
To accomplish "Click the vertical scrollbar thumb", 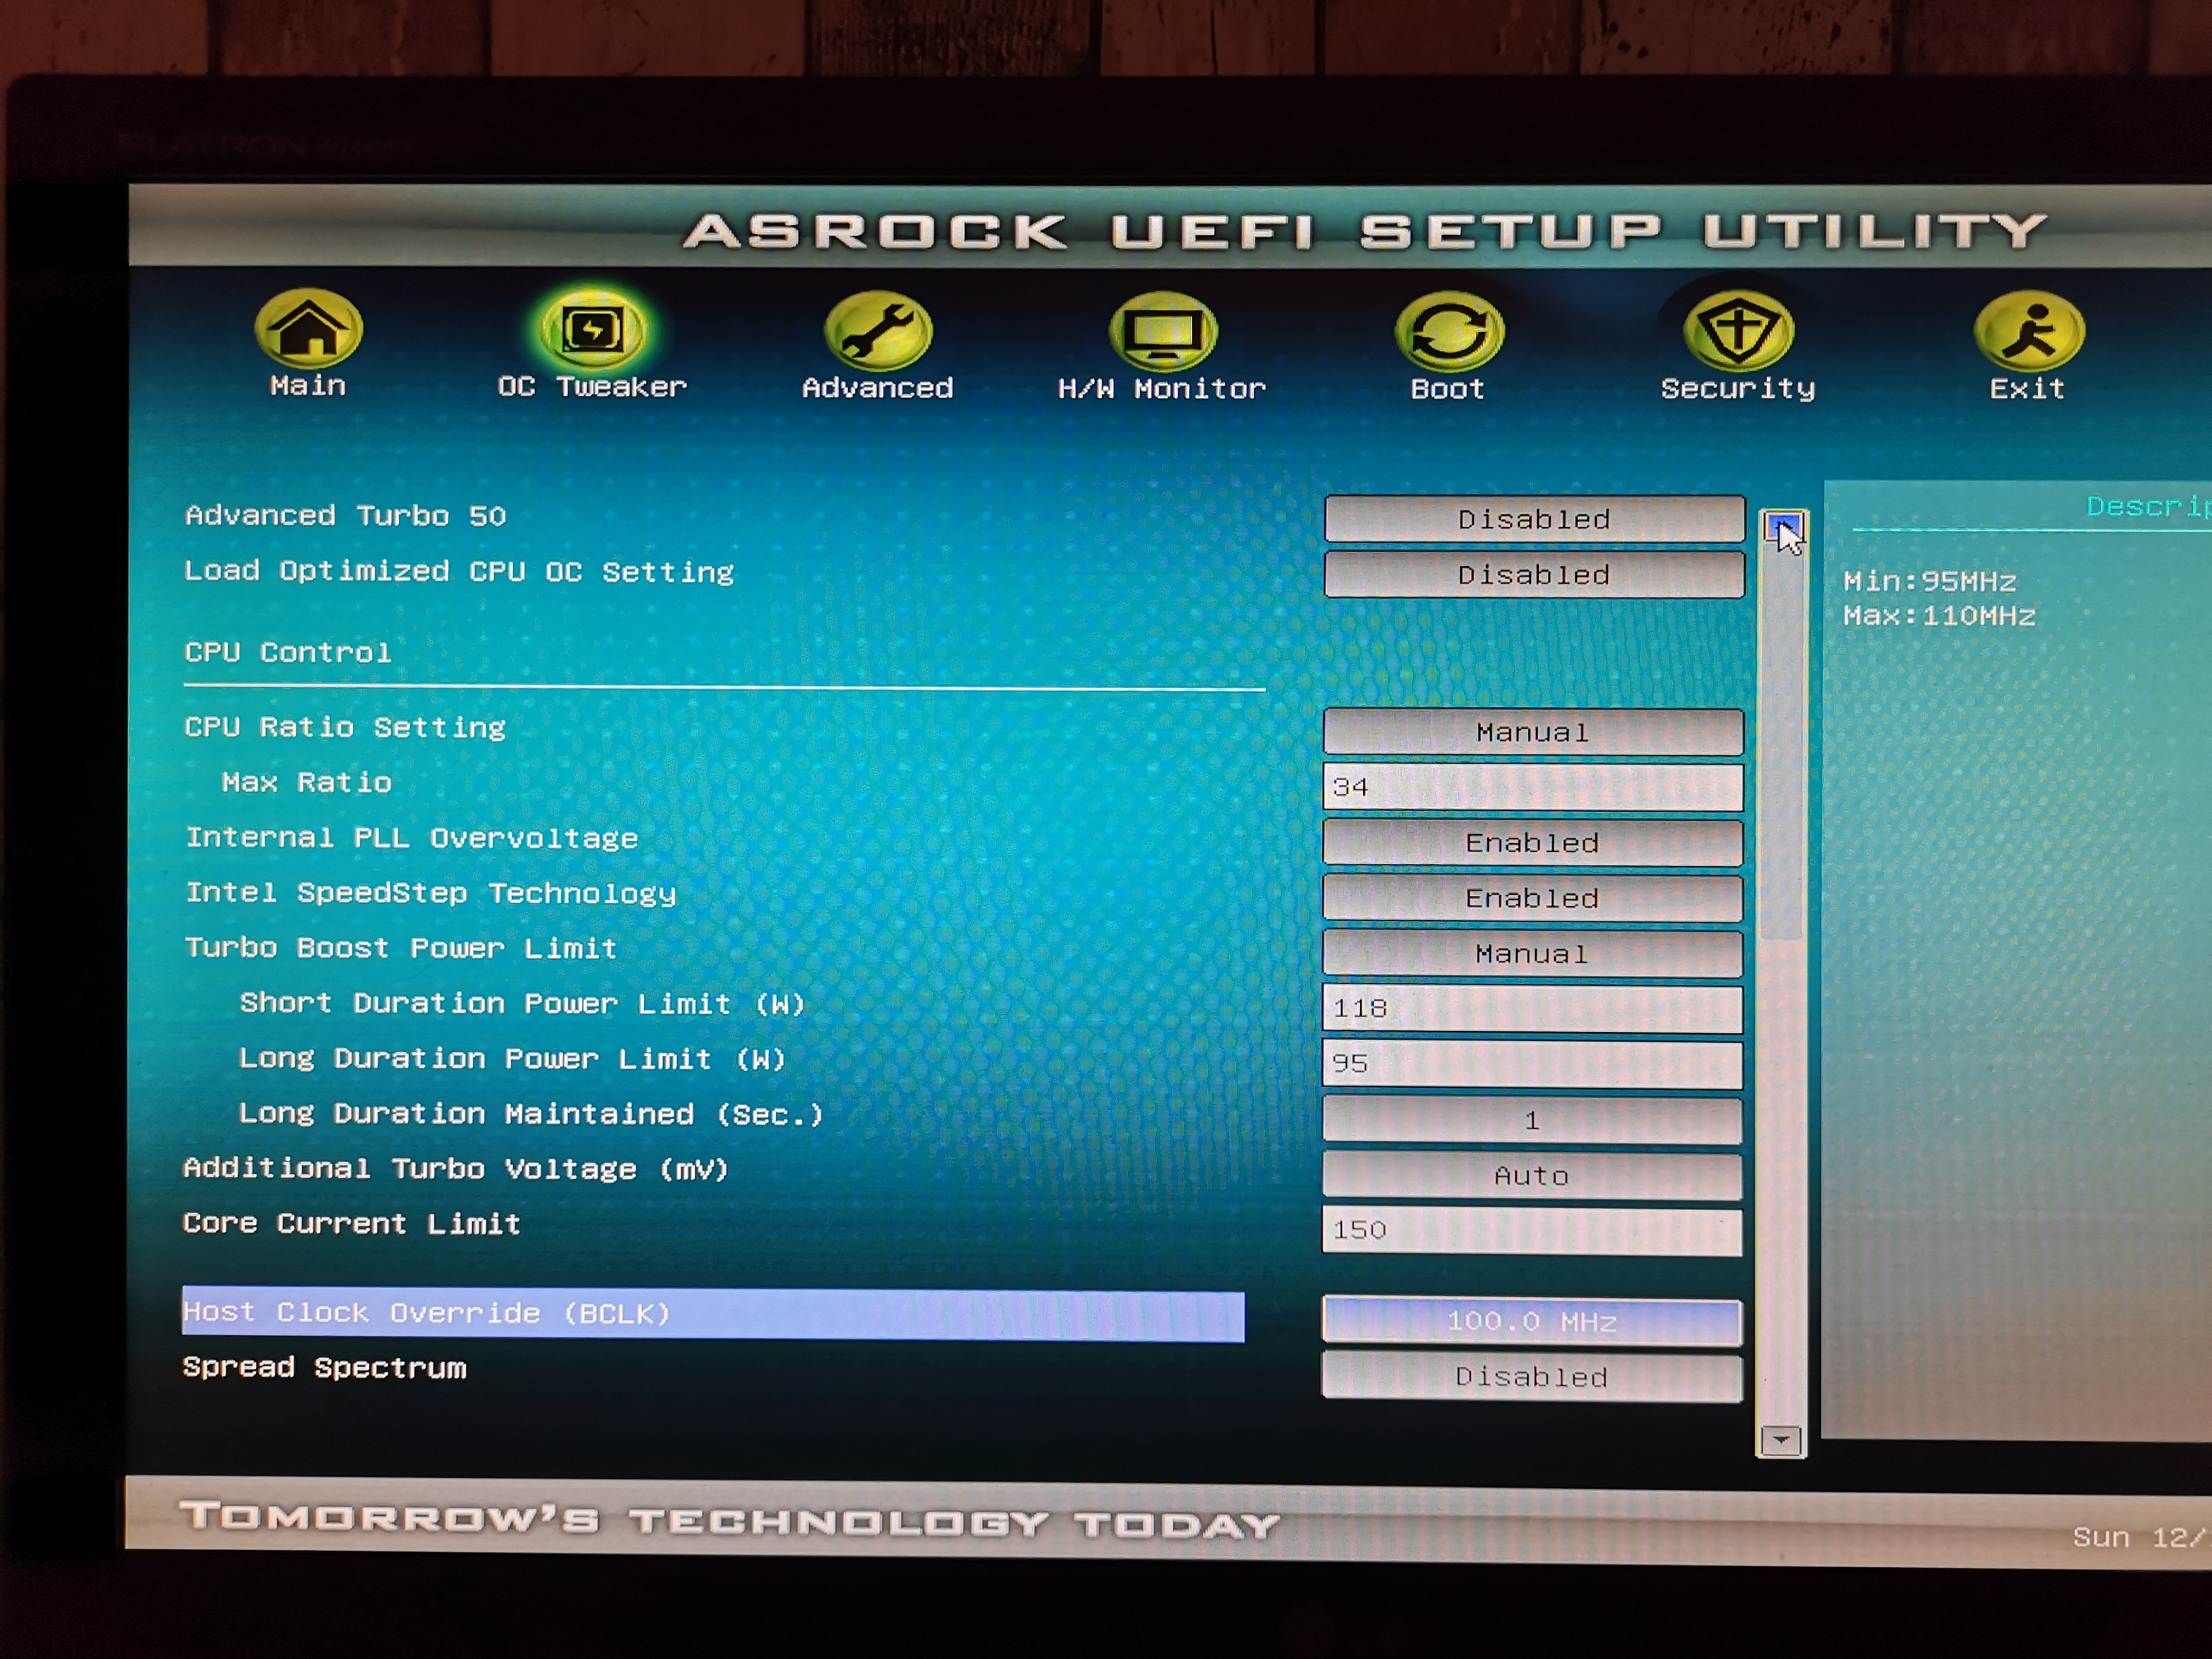I will [1782, 740].
